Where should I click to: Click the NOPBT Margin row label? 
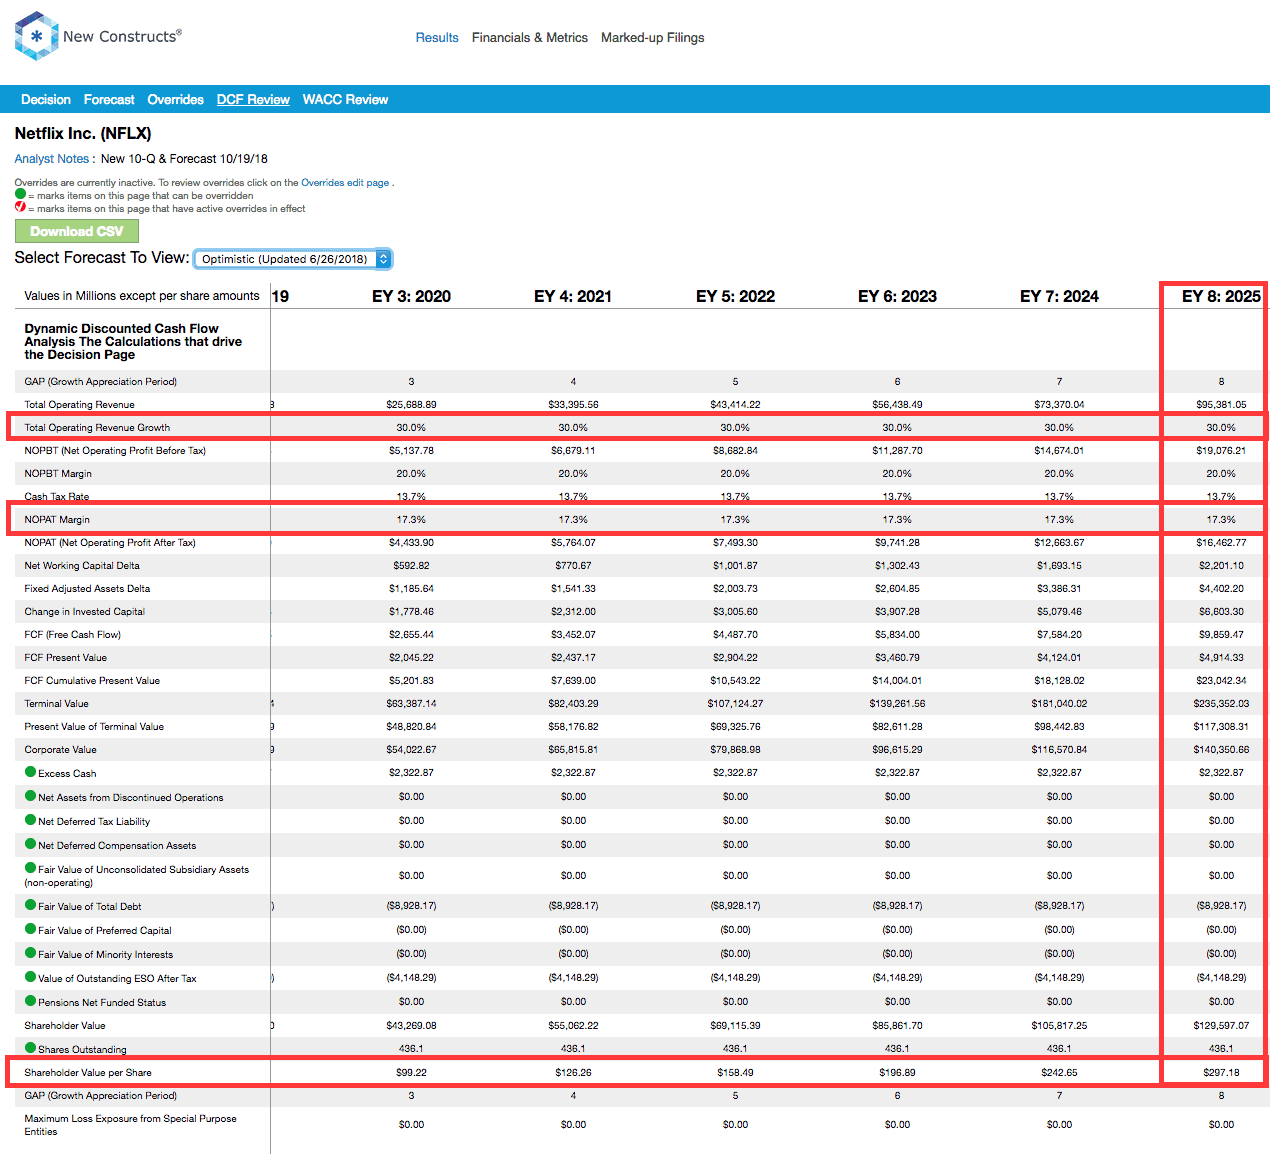(58, 473)
